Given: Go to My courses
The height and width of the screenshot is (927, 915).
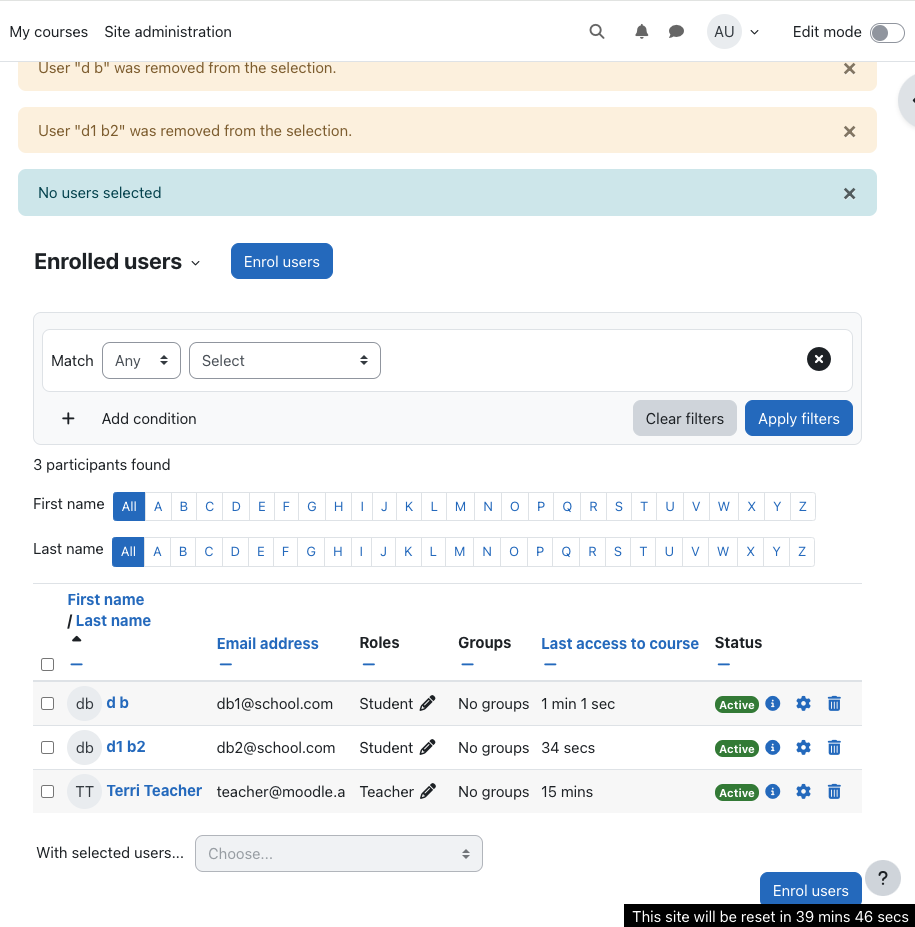Looking at the screenshot, I should 48,32.
